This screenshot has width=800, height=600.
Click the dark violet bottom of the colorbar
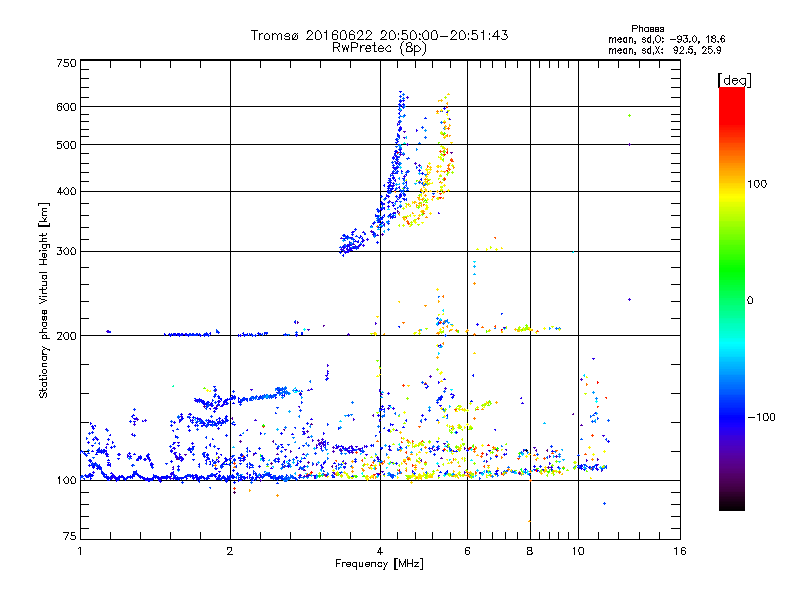(x=732, y=497)
